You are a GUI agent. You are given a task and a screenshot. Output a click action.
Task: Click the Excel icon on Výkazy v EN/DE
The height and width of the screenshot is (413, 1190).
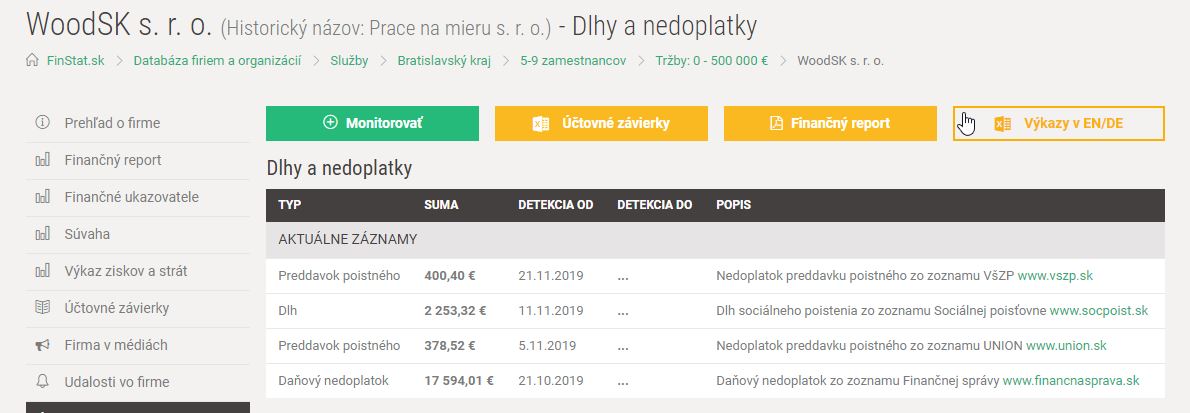(1003, 124)
